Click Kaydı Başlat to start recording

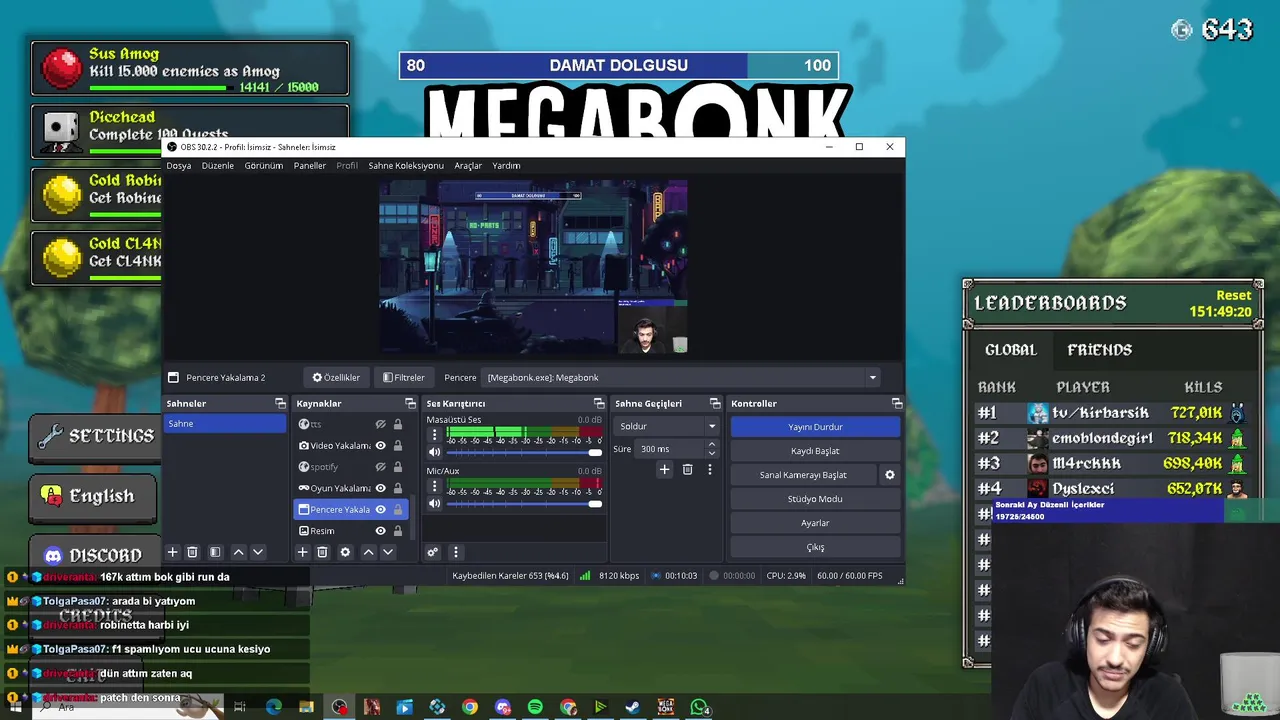tap(815, 451)
